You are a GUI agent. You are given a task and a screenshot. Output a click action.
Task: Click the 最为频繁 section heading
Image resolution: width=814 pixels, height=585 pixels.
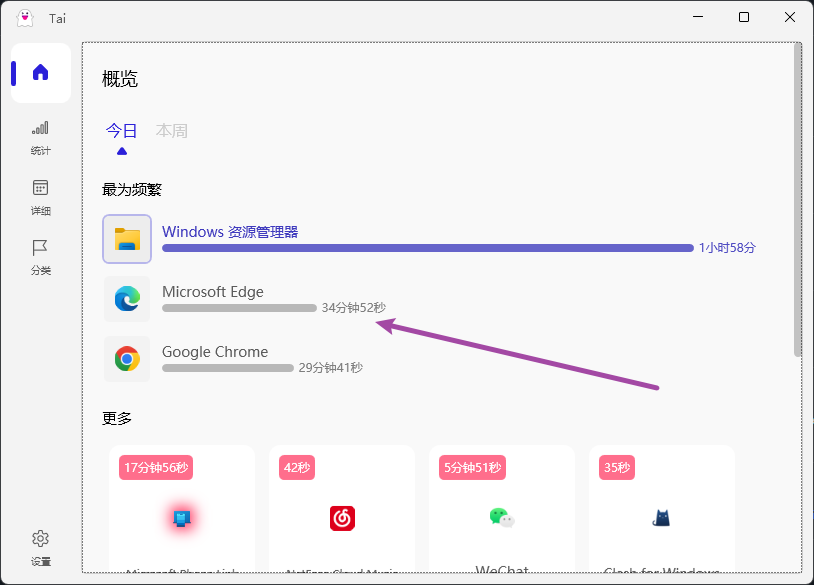tap(132, 190)
